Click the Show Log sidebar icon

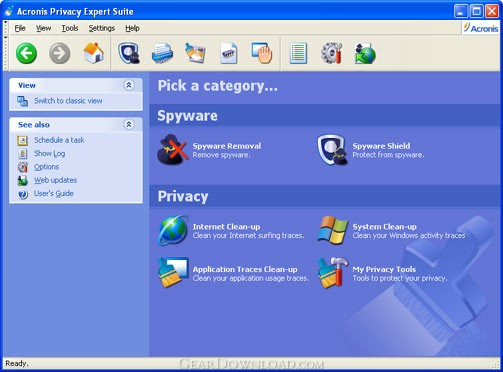point(22,154)
